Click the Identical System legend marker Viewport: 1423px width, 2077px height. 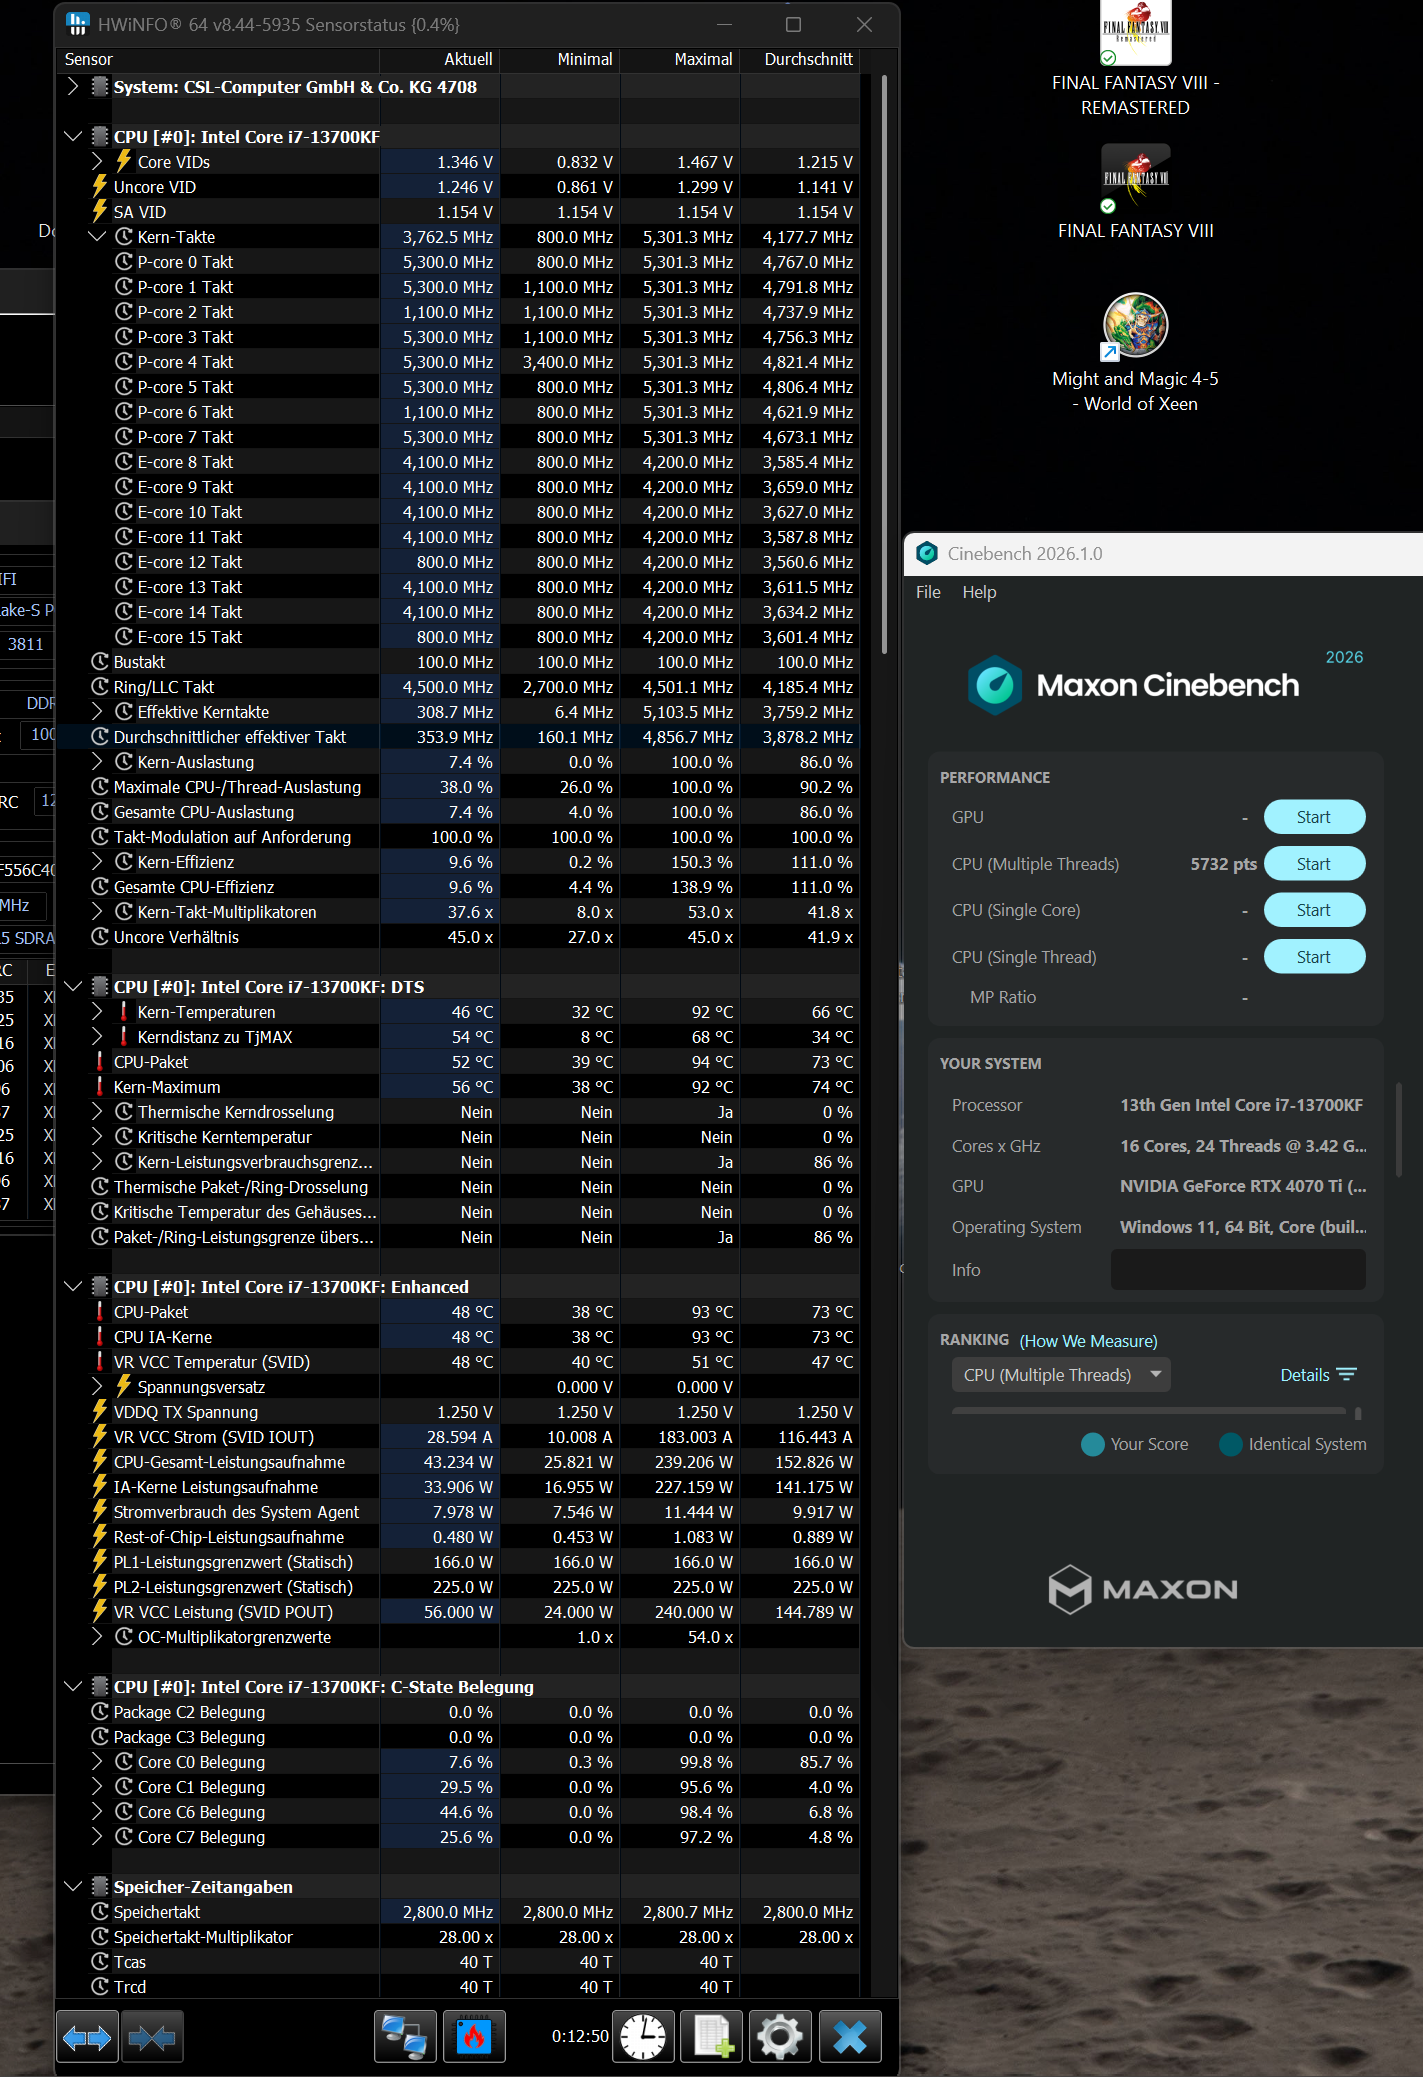[x=1231, y=1444]
